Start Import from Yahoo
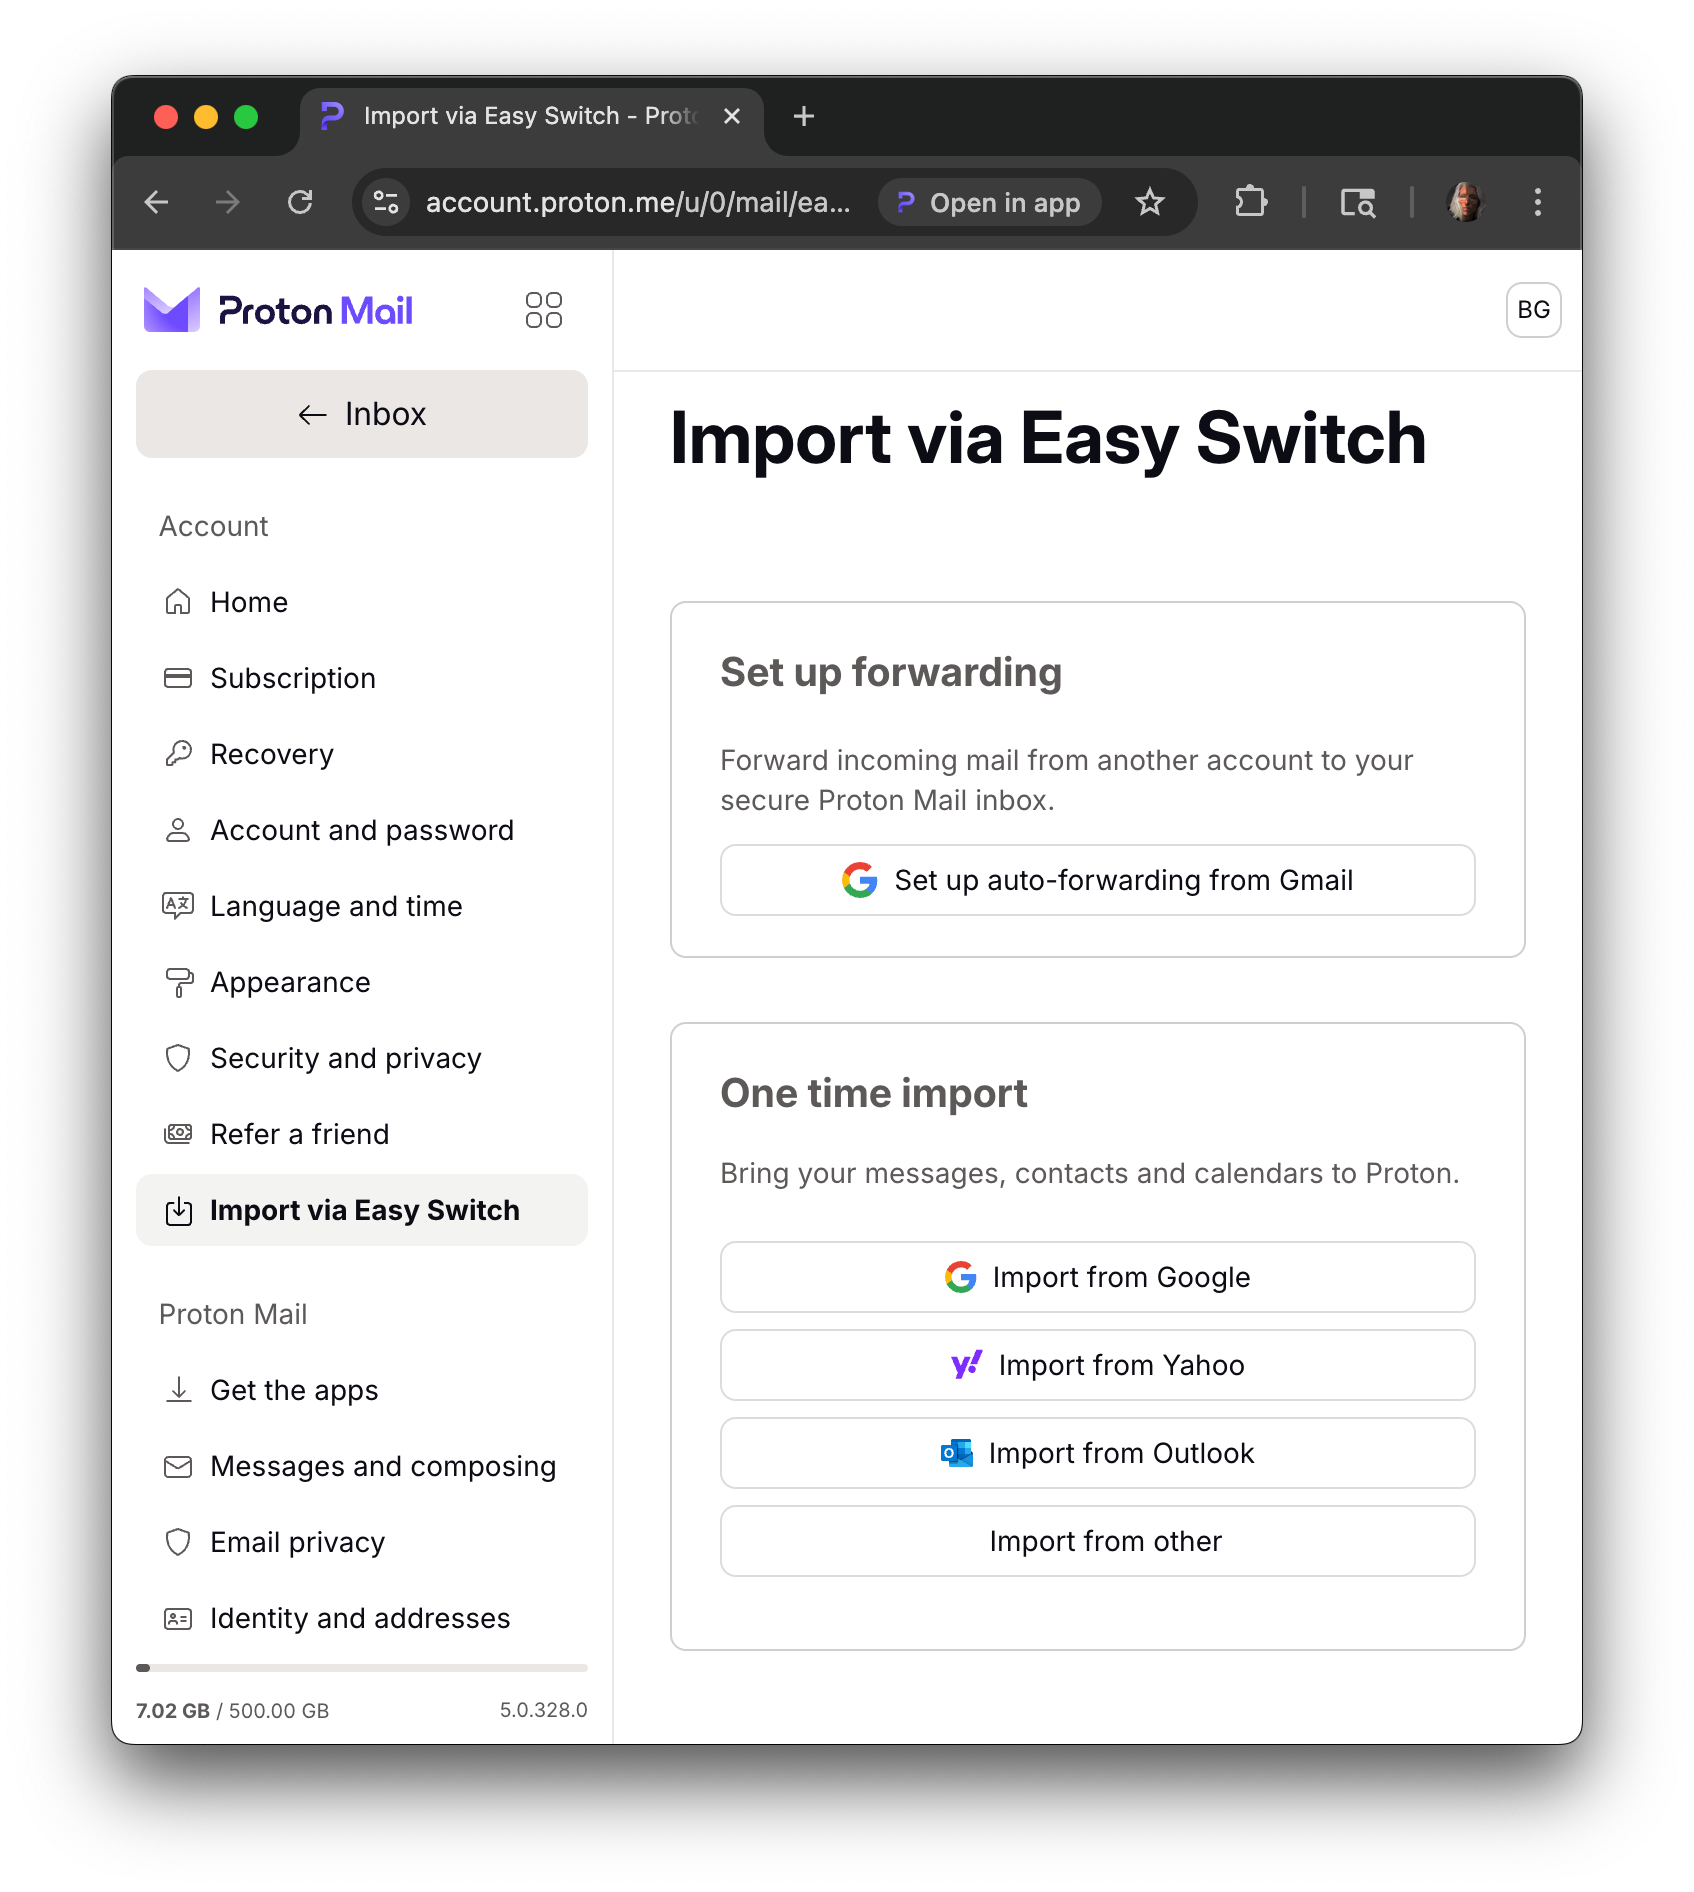The image size is (1694, 1892). coord(1097,1365)
